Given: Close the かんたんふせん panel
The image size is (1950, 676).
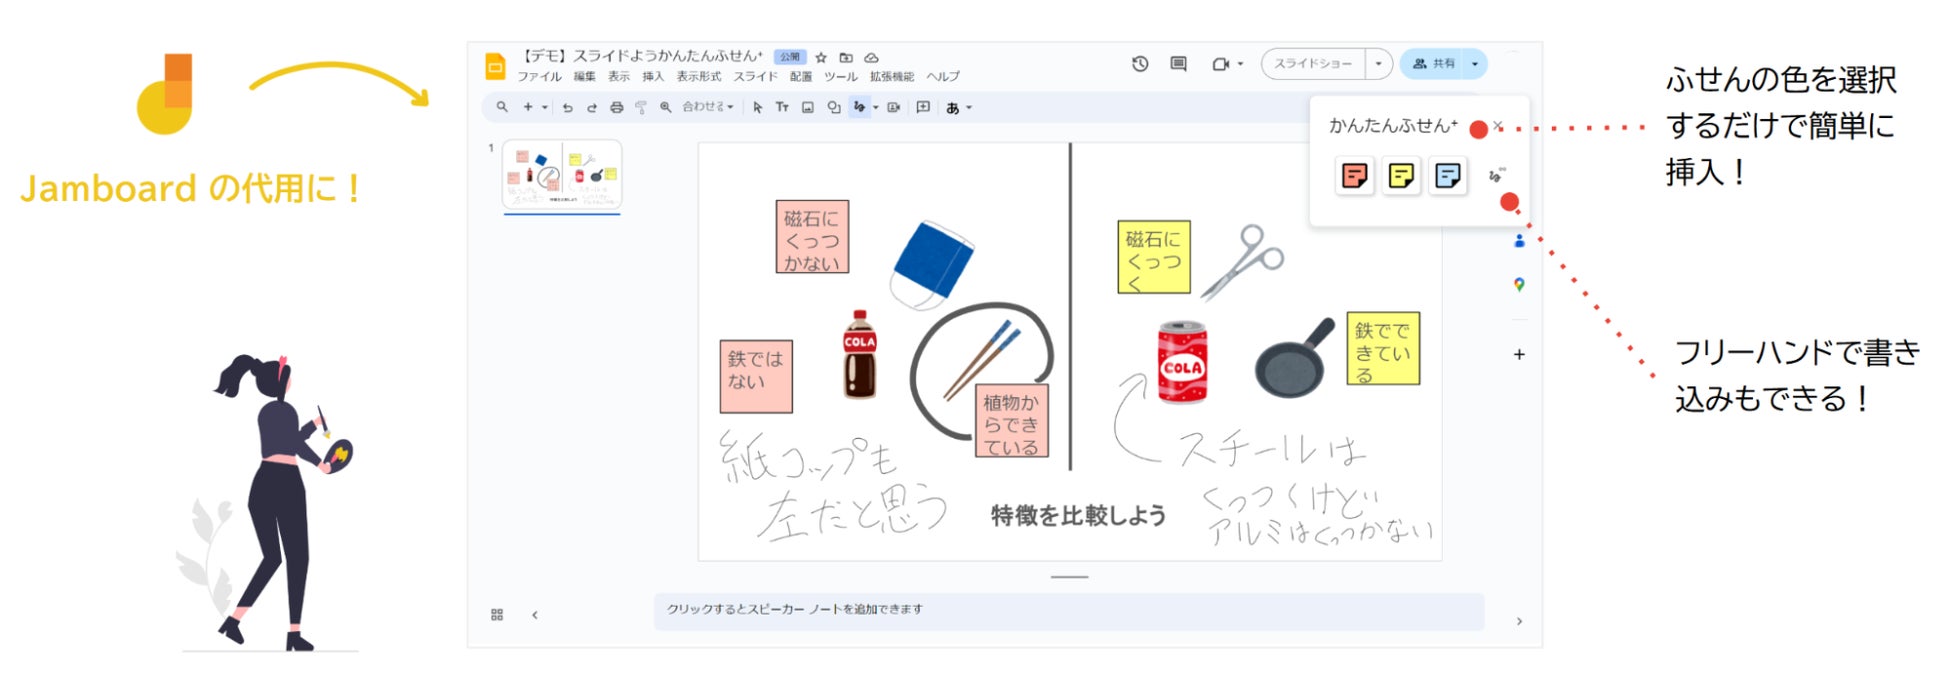Looking at the screenshot, I should coord(1498,126).
